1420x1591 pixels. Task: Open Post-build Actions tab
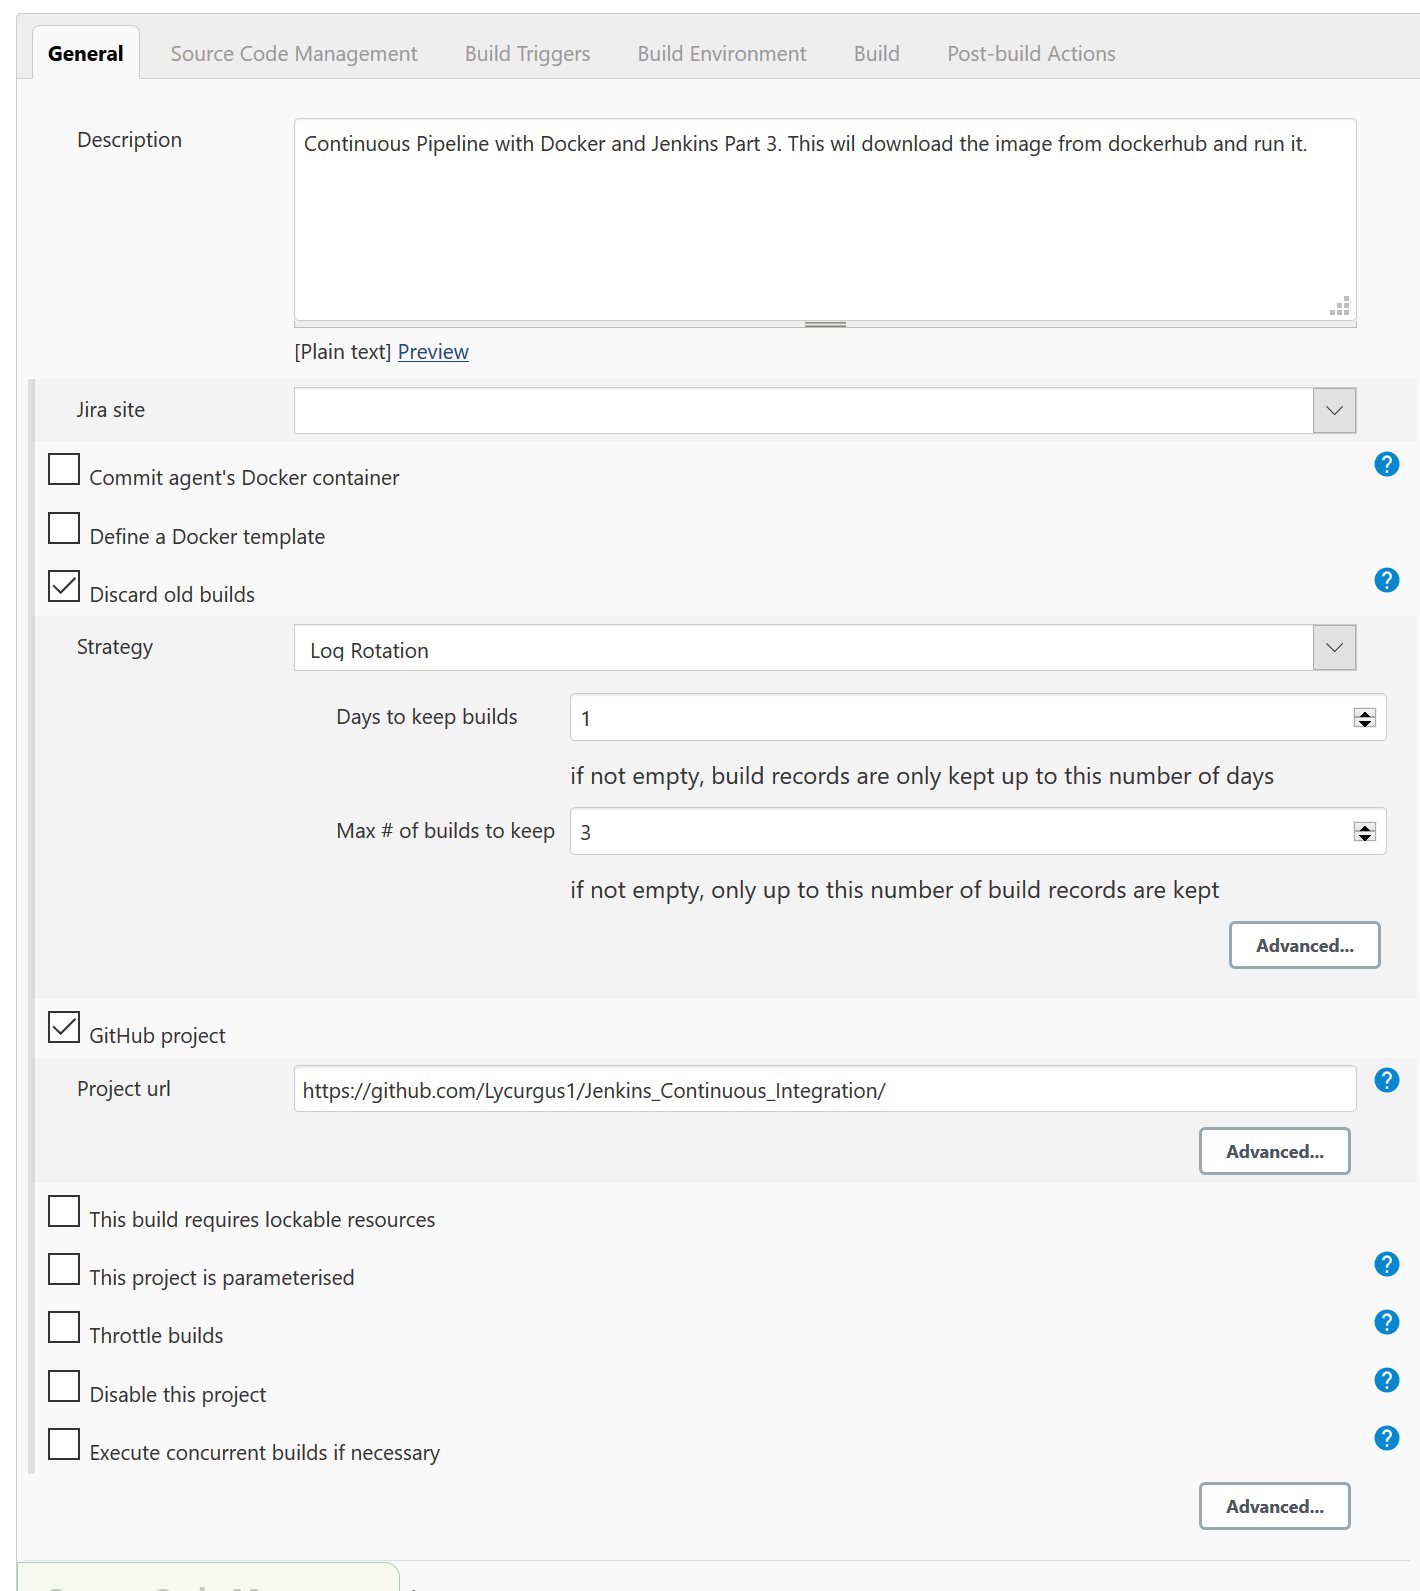[1031, 54]
